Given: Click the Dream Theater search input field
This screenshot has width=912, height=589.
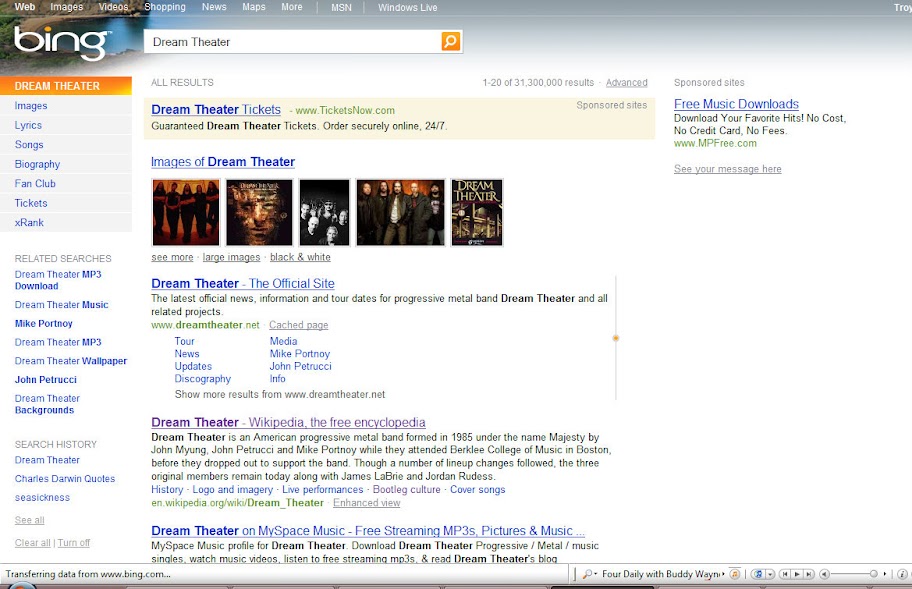Looking at the screenshot, I should (293, 42).
